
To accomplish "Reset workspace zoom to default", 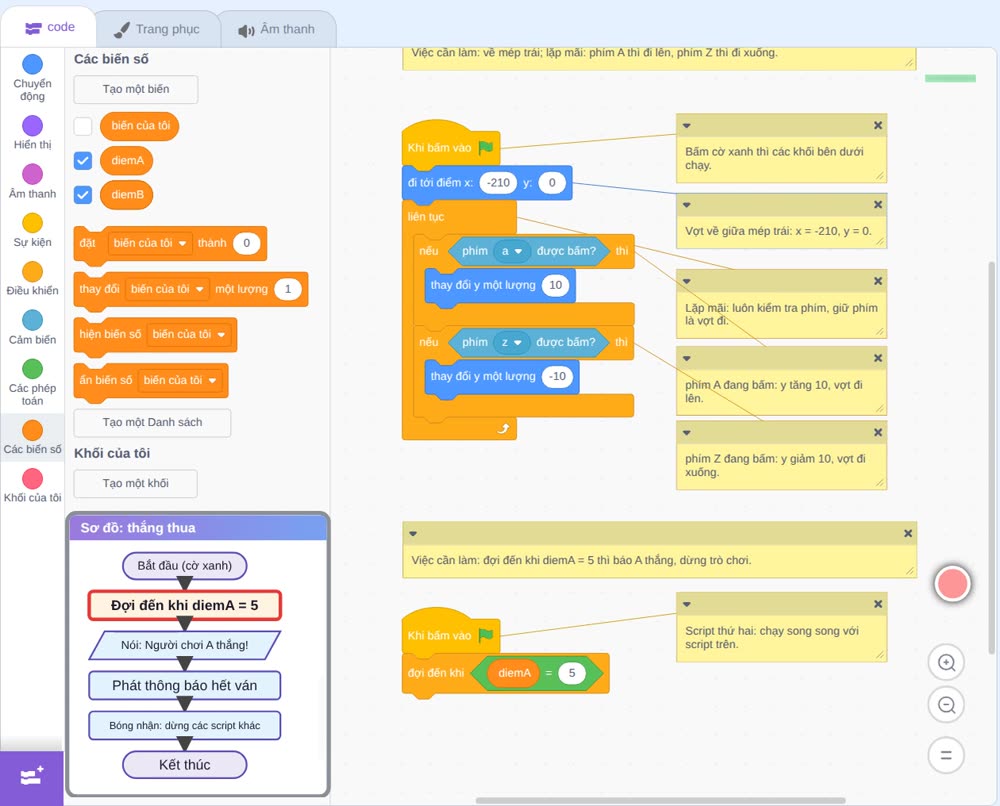I will pyautogui.click(x=946, y=756).
